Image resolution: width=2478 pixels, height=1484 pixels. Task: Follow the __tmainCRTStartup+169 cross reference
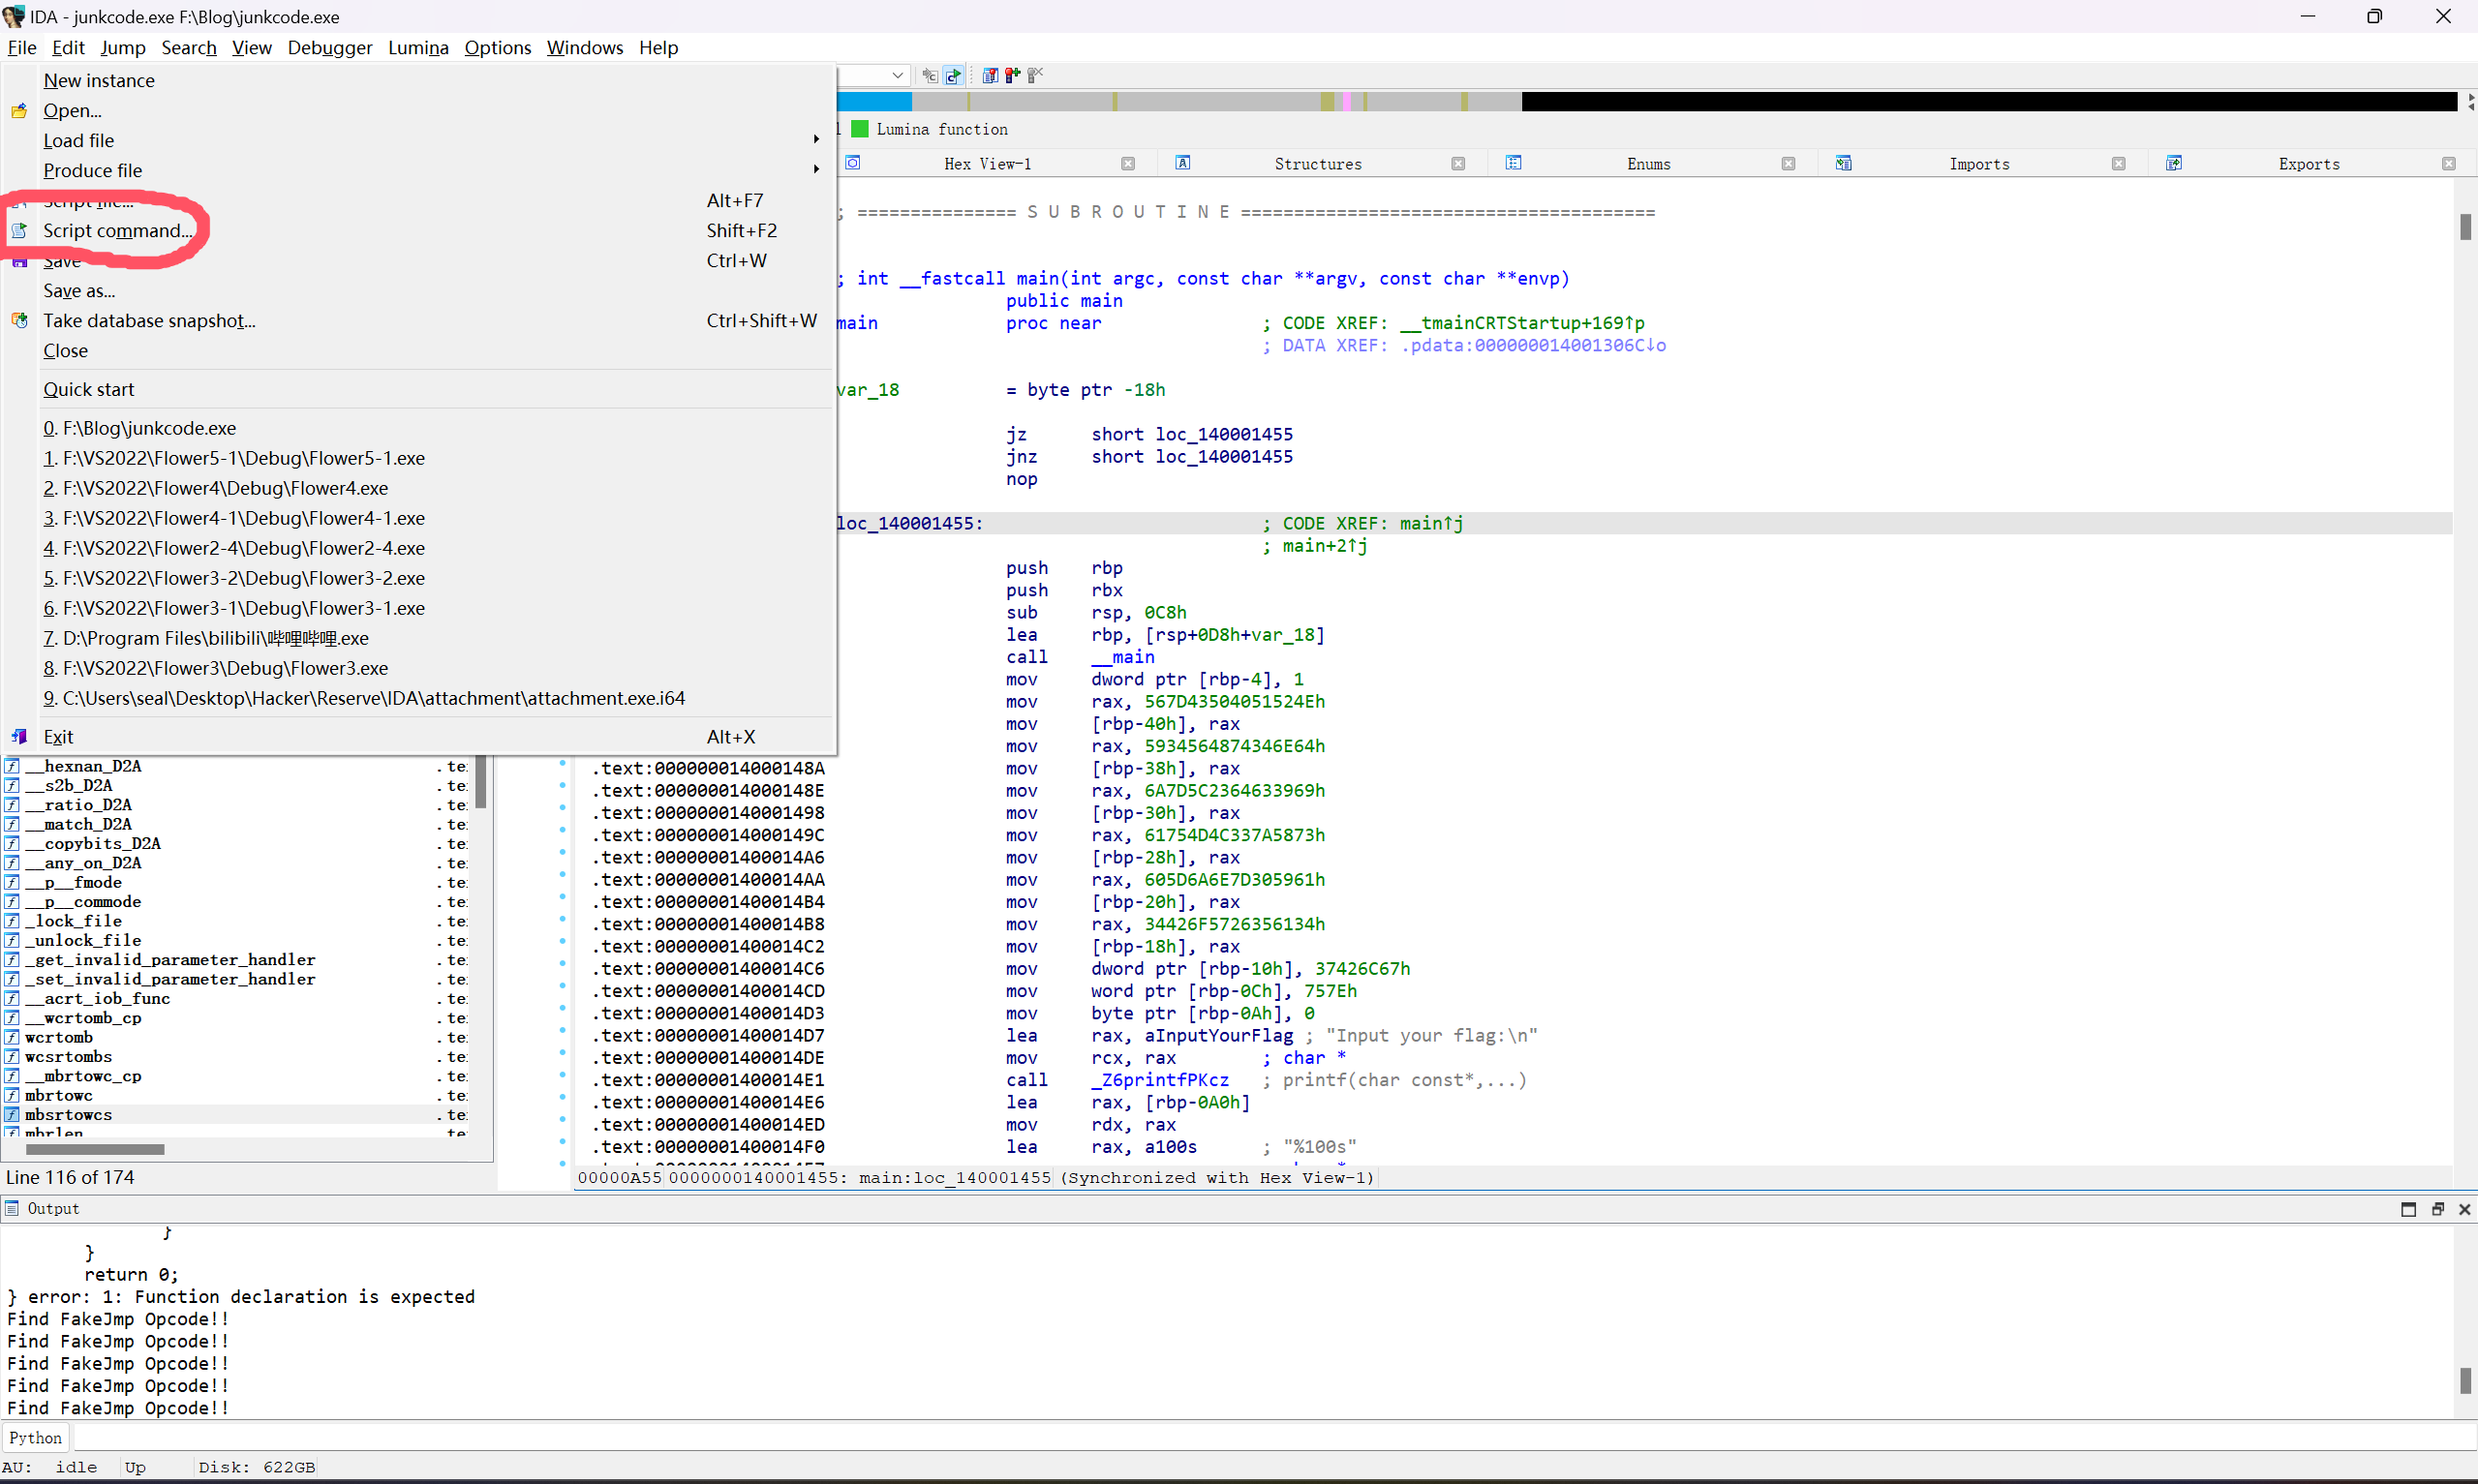pos(1522,323)
